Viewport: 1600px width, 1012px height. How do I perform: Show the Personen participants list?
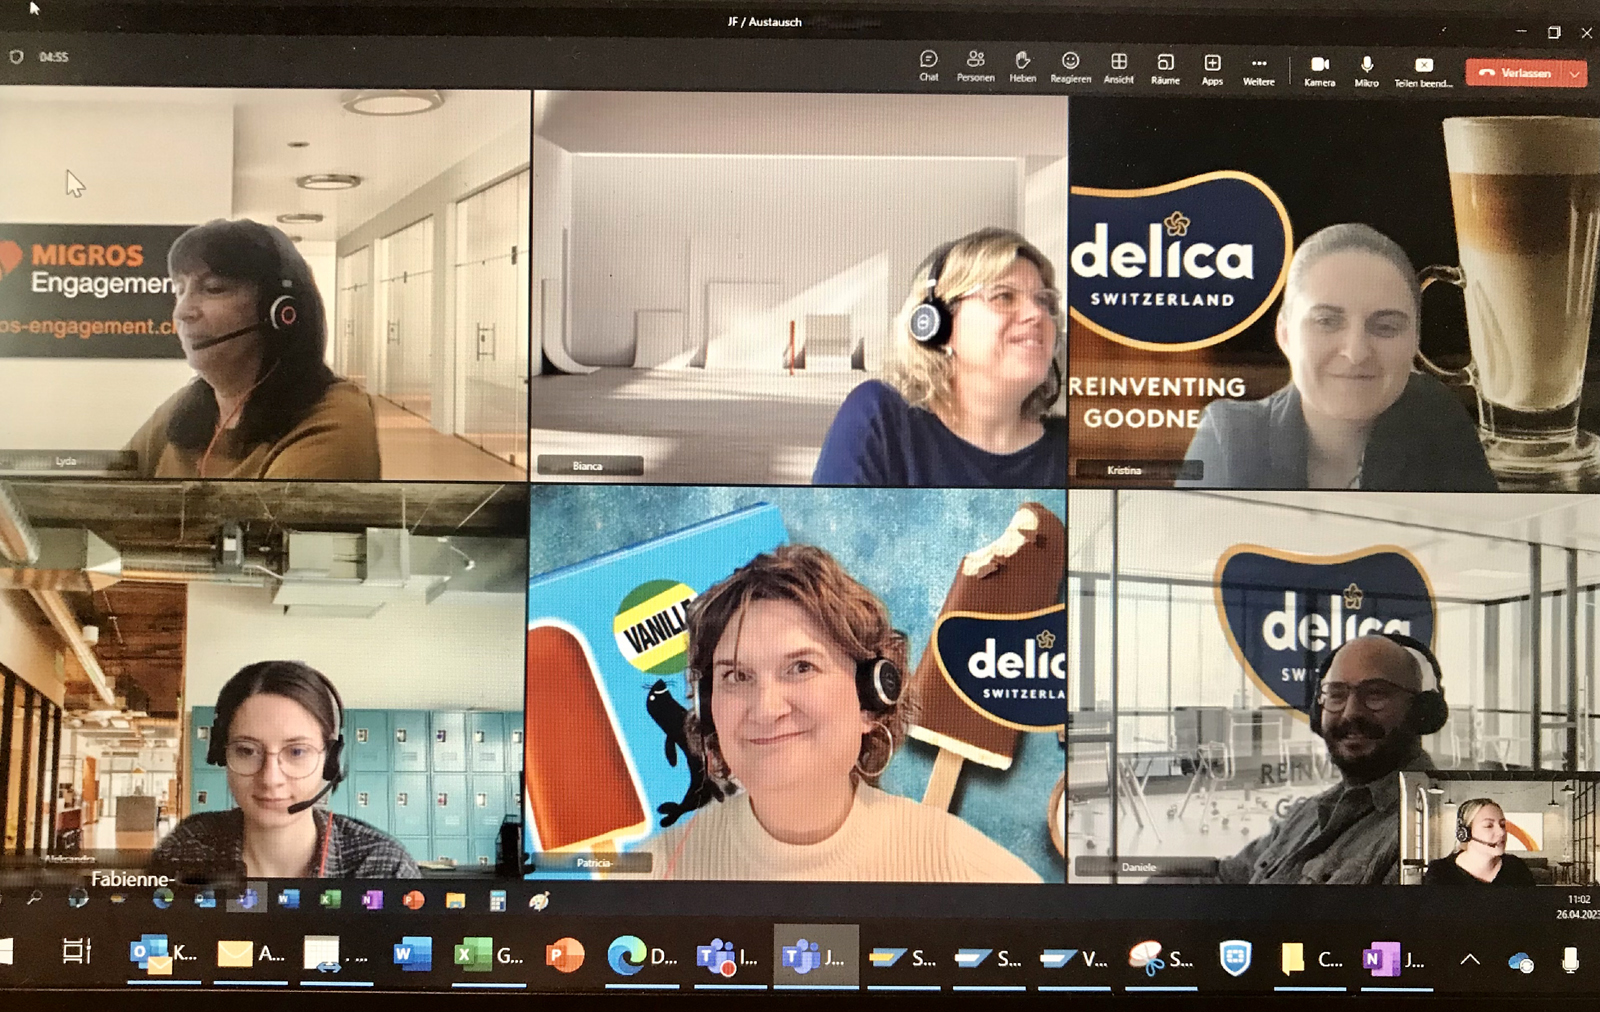point(975,66)
